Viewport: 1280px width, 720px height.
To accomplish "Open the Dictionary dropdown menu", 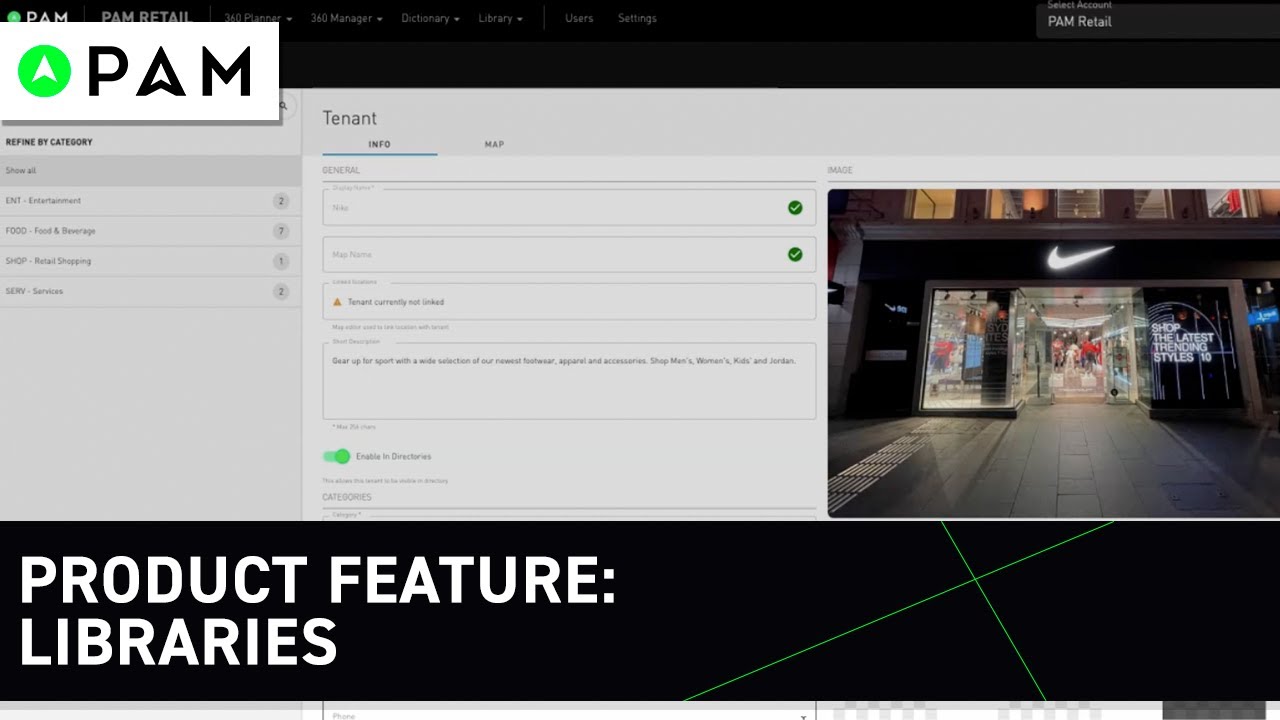I will pos(430,18).
